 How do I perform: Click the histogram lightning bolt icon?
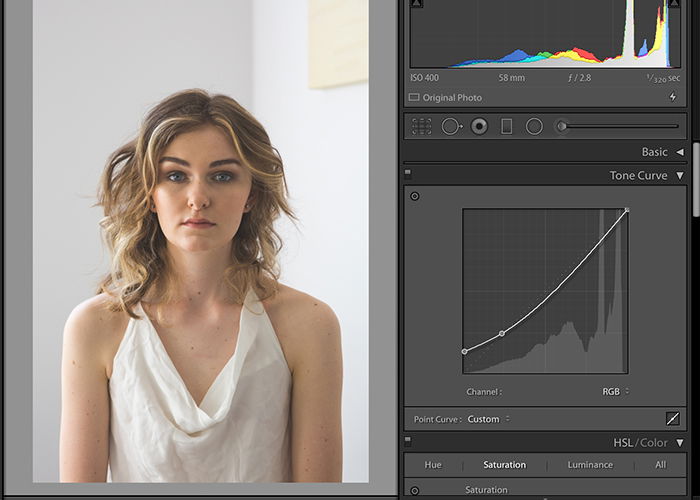point(672,97)
